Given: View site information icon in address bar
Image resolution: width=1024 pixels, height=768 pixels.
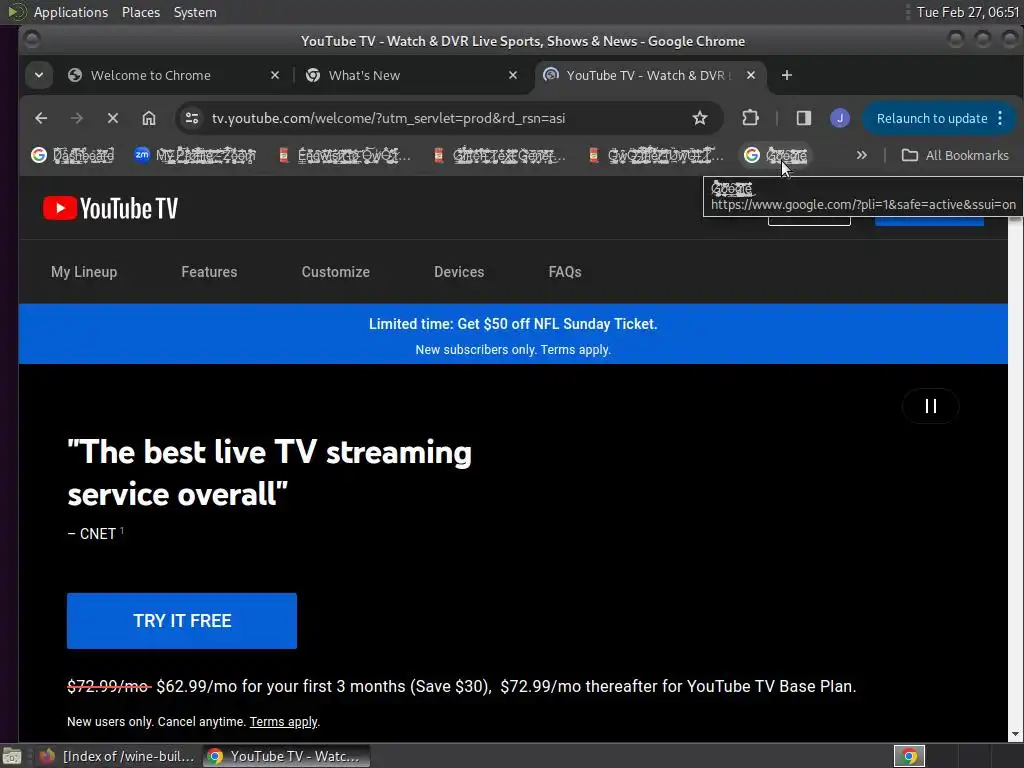Looking at the screenshot, I should (191, 118).
